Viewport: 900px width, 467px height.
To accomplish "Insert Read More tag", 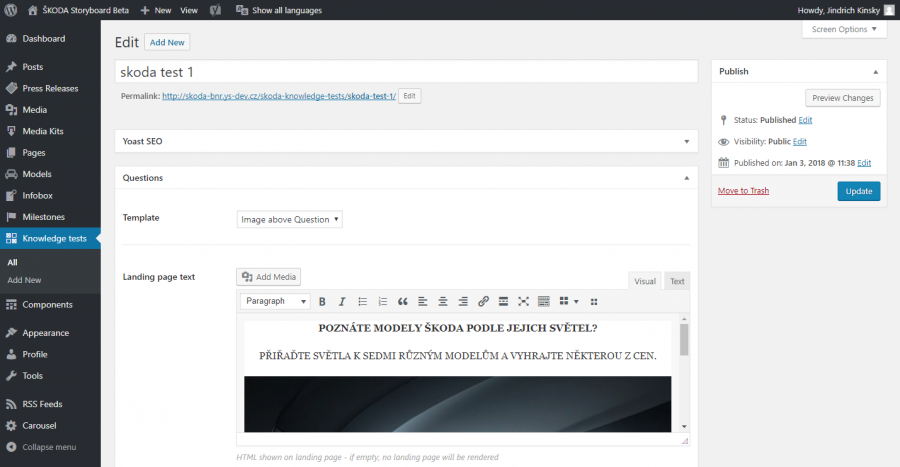I will tap(503, 301).
